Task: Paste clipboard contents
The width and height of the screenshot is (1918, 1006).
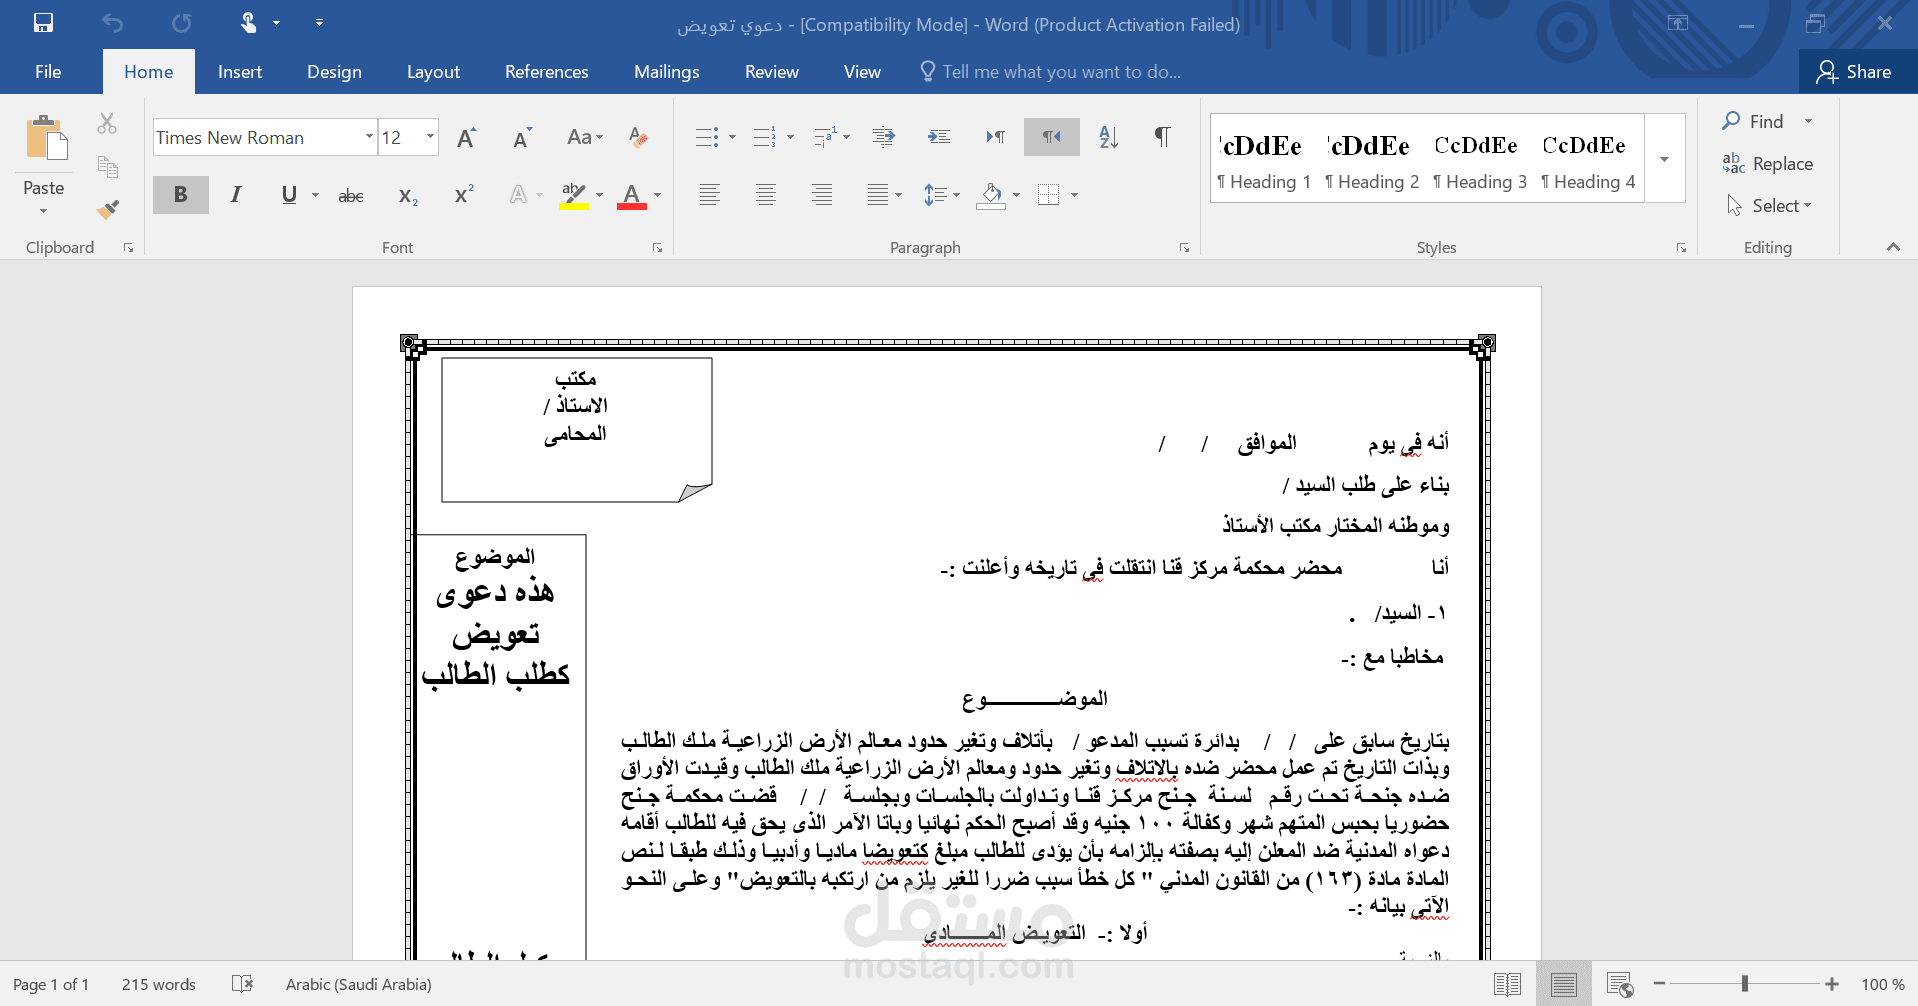Action: [45, 140]
